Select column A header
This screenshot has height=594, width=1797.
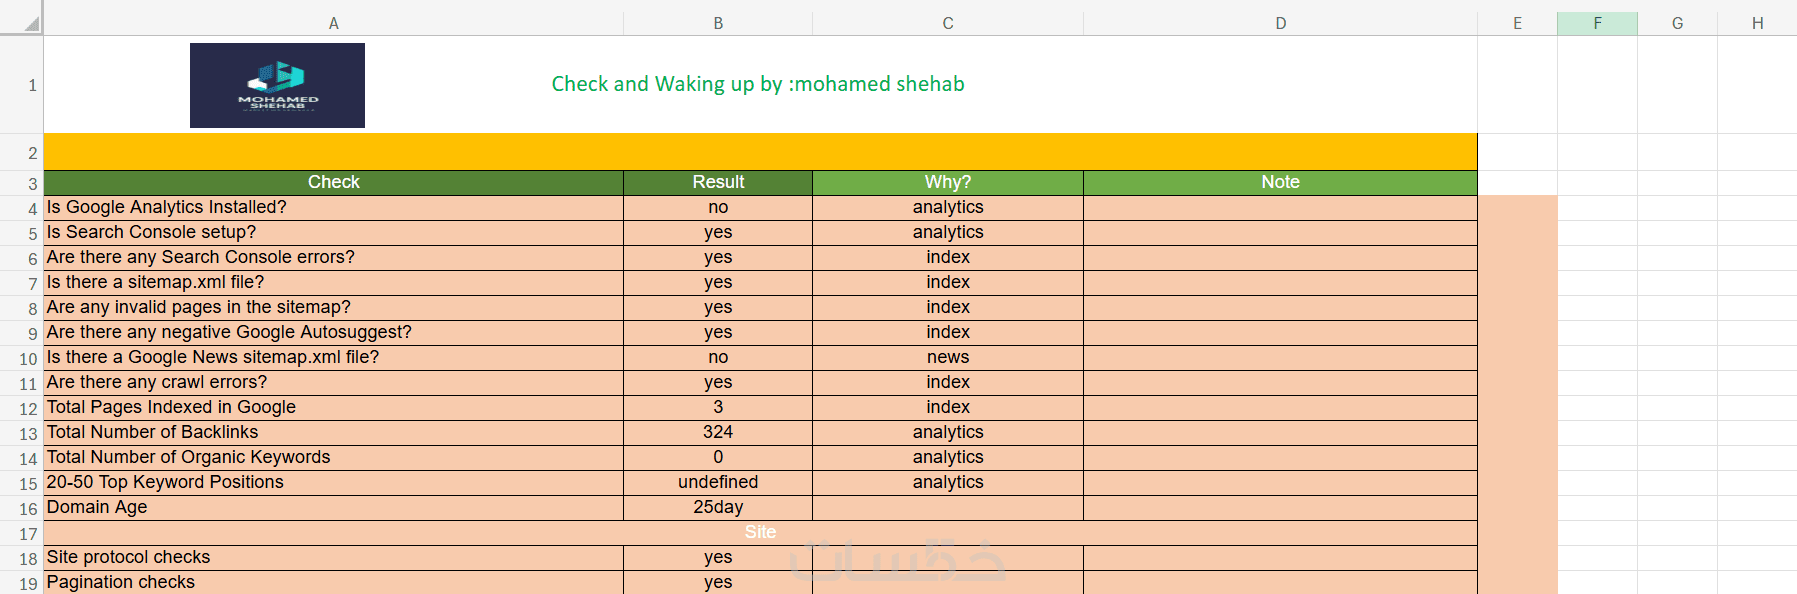pos(333,23)
